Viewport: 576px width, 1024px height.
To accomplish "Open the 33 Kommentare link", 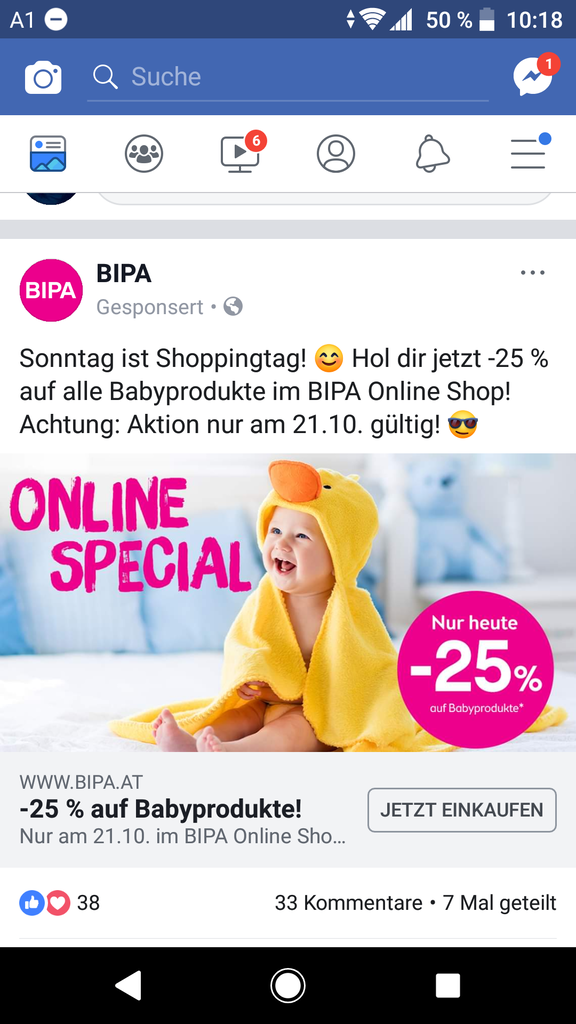I will pos(348,903).
